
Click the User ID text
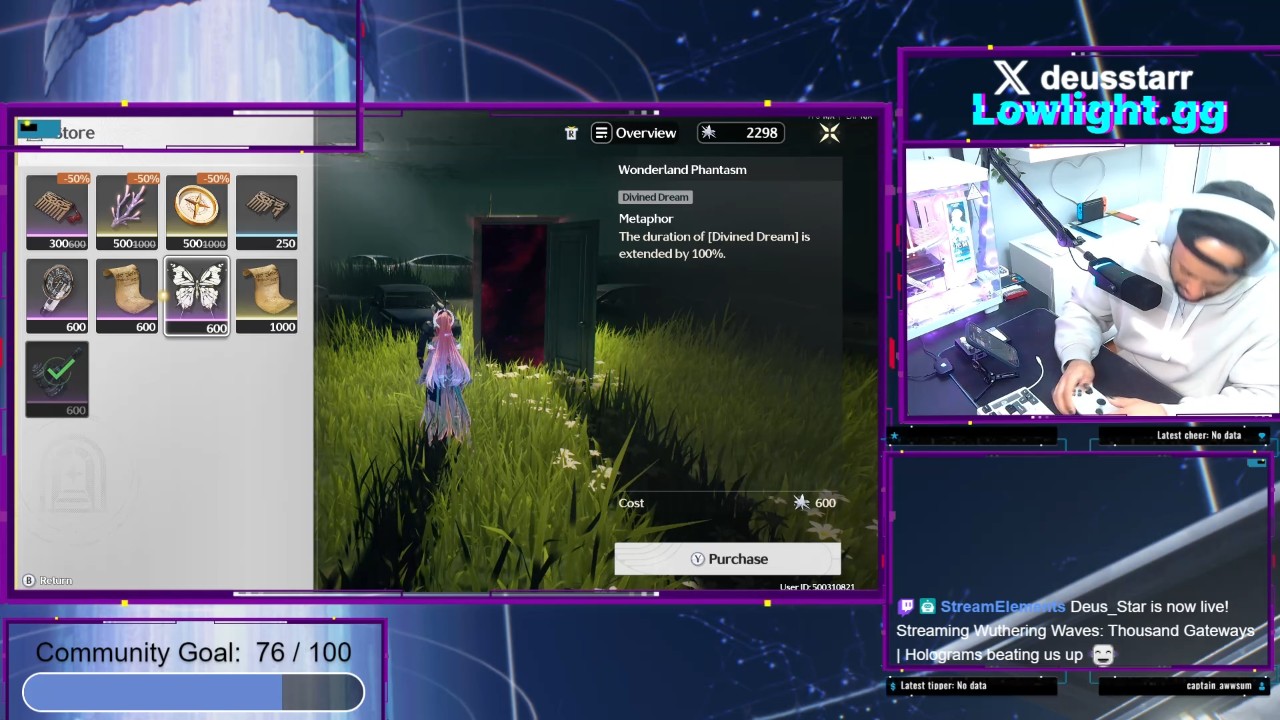coord(817,587)
